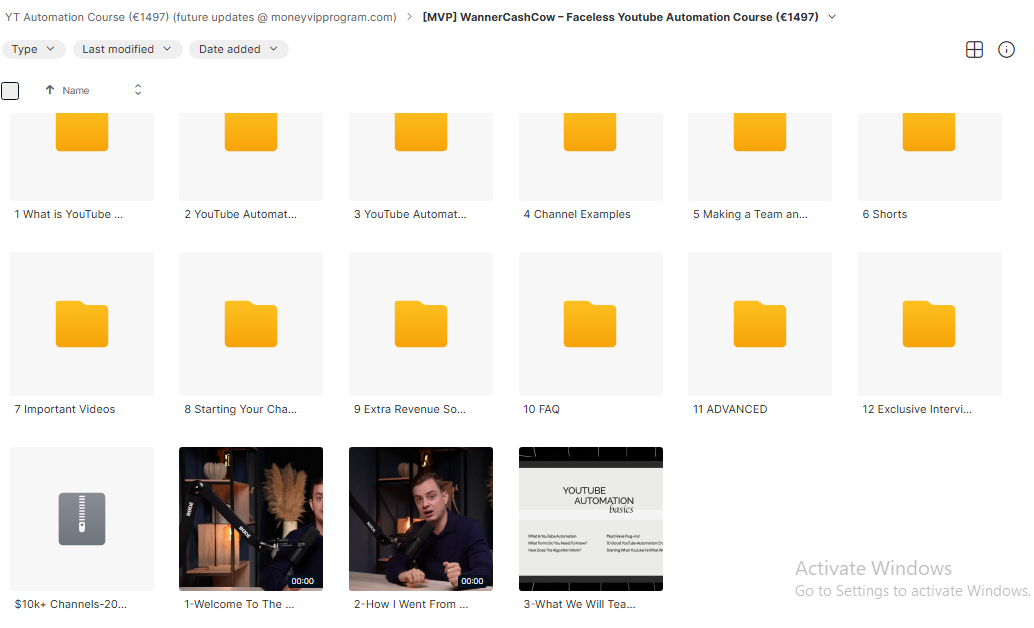Screen dimensions: 1034x628
Task: Open the '7 Important Videos' folder icon
Action: coord(82,324)
